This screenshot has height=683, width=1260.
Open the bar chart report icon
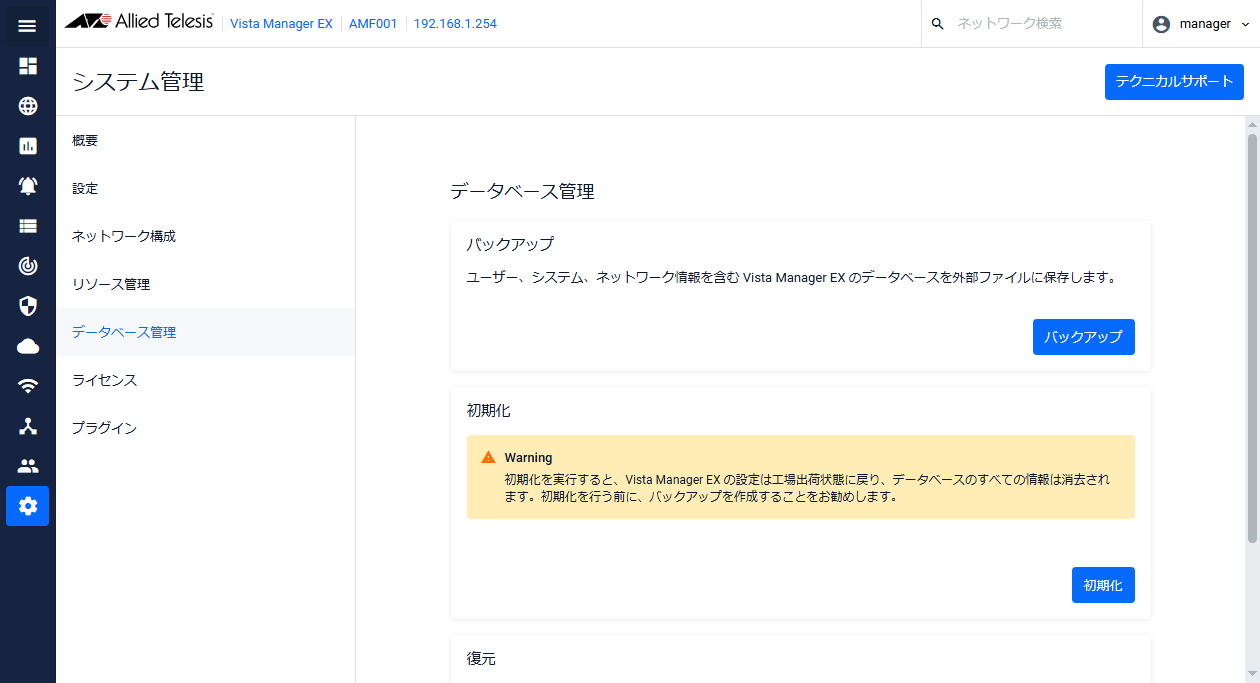point(28,146)
